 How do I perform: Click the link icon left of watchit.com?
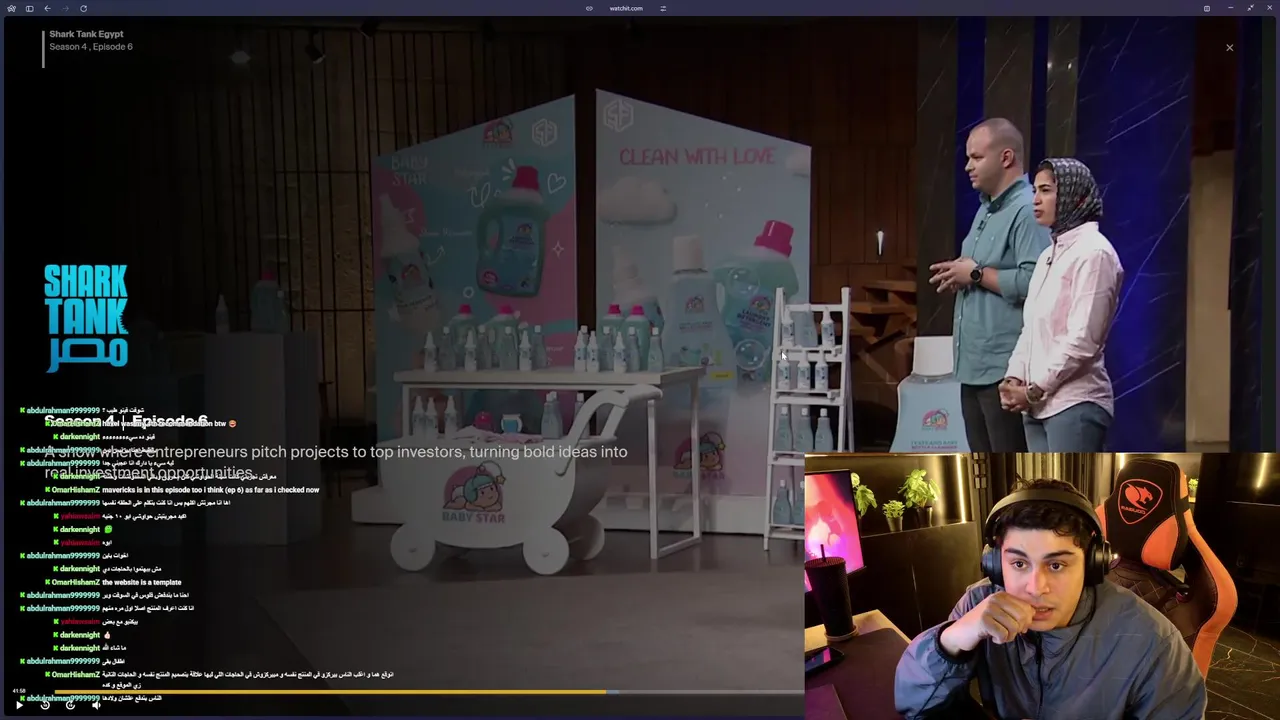coord(589,8)
